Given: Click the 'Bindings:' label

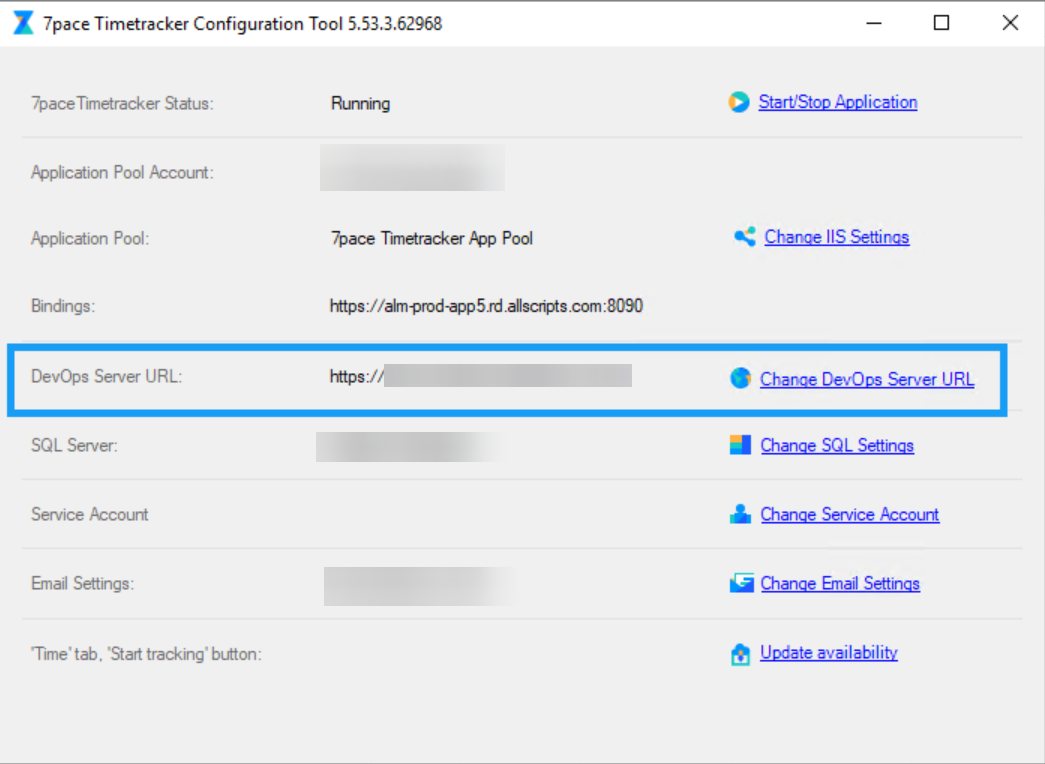Looking at the screenshot, I should pos(63,306).
